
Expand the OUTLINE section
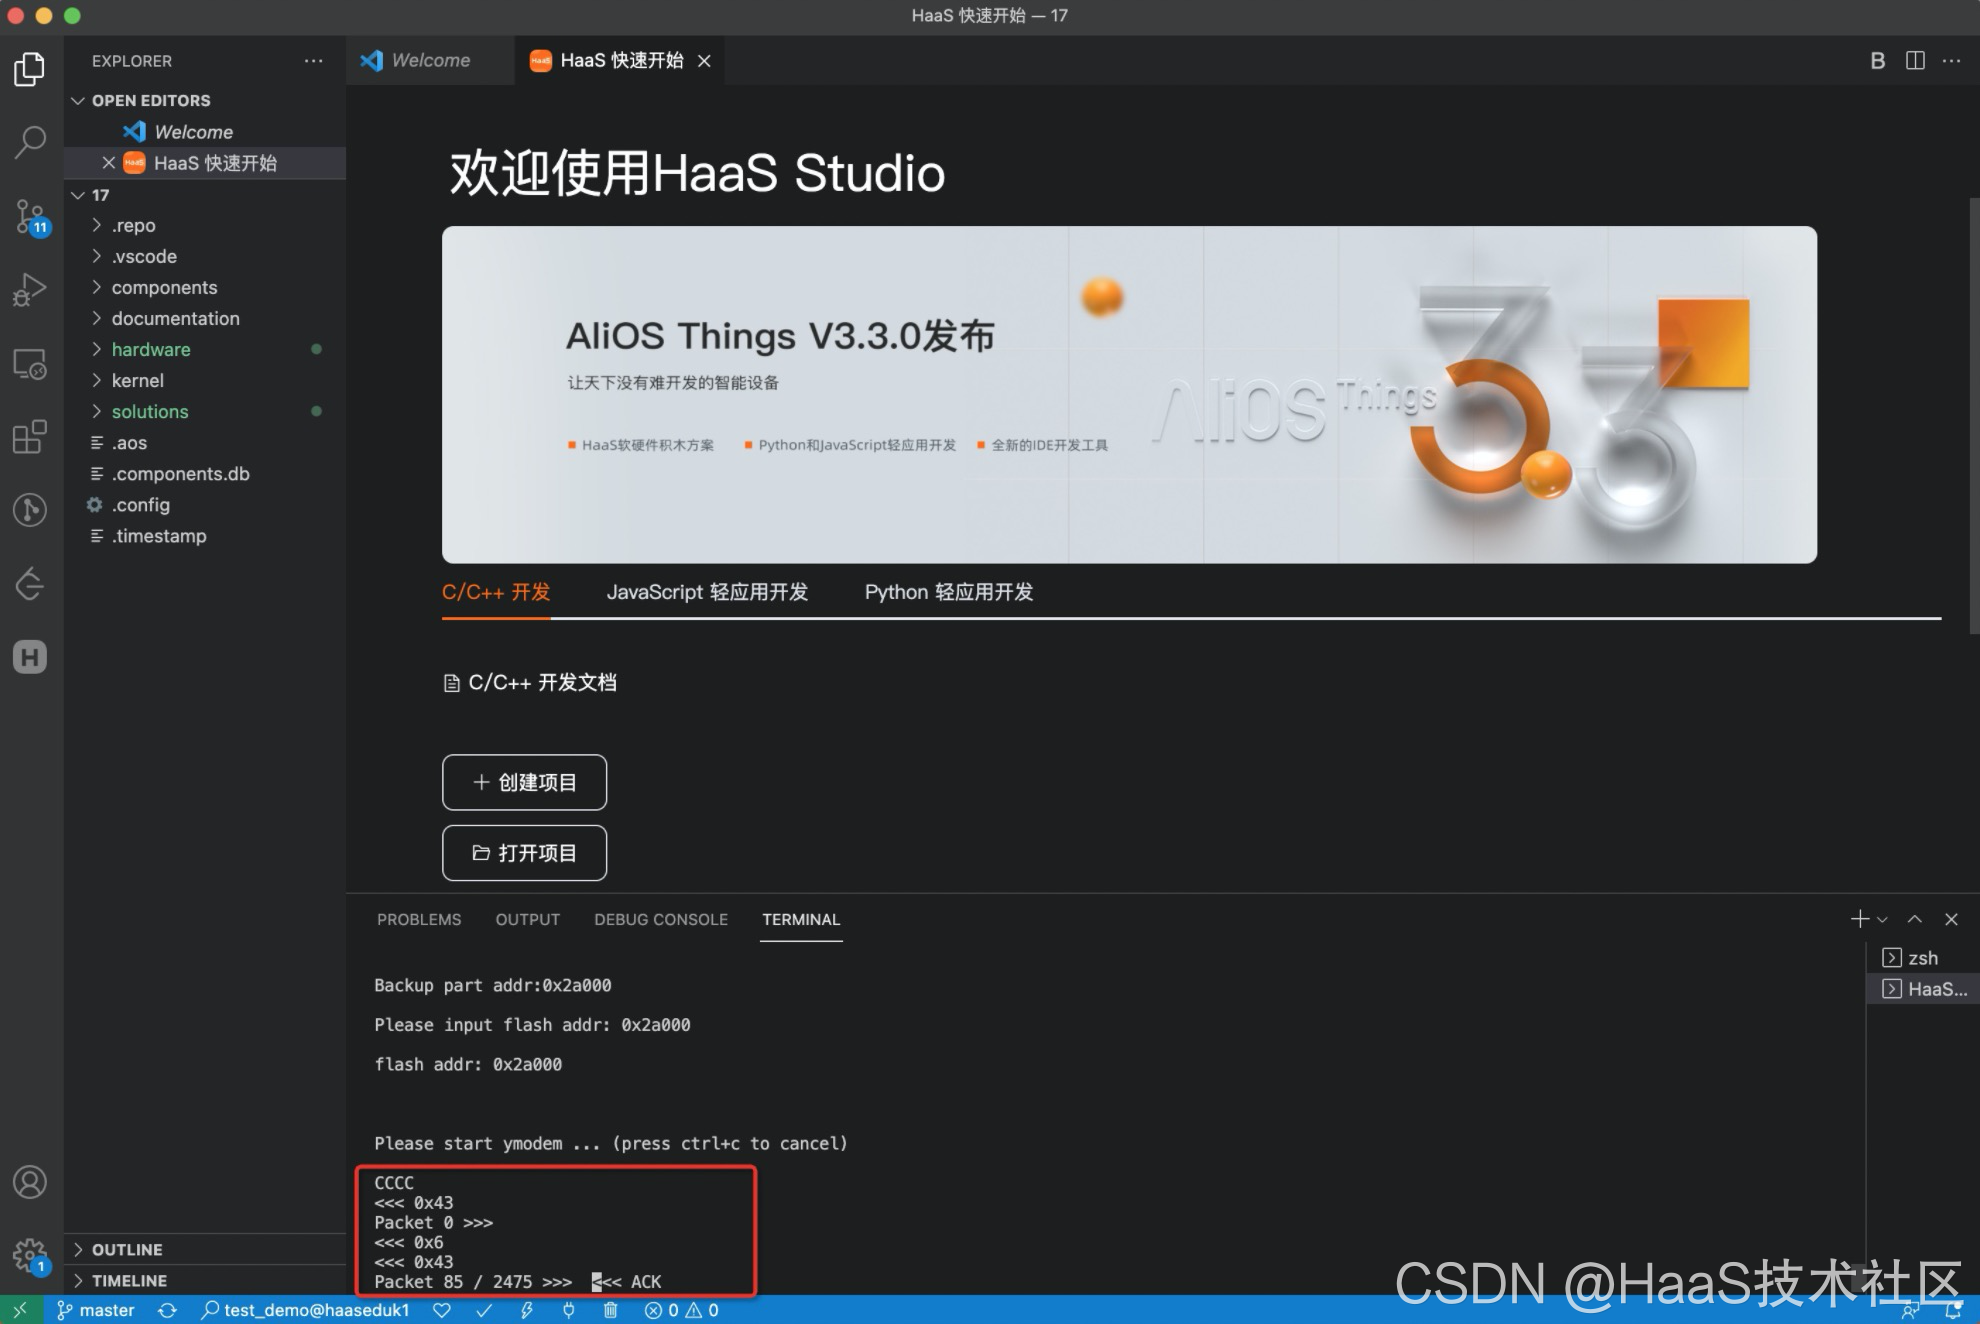tap(126, 1249)
